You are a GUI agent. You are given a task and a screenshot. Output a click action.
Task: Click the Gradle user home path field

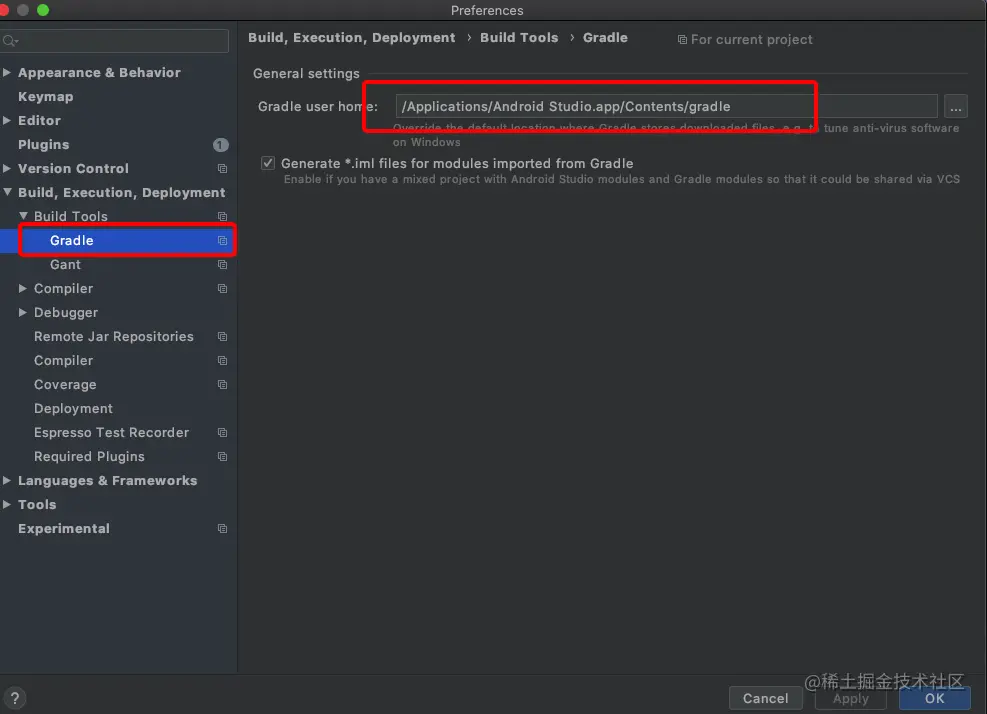point(667,106)
